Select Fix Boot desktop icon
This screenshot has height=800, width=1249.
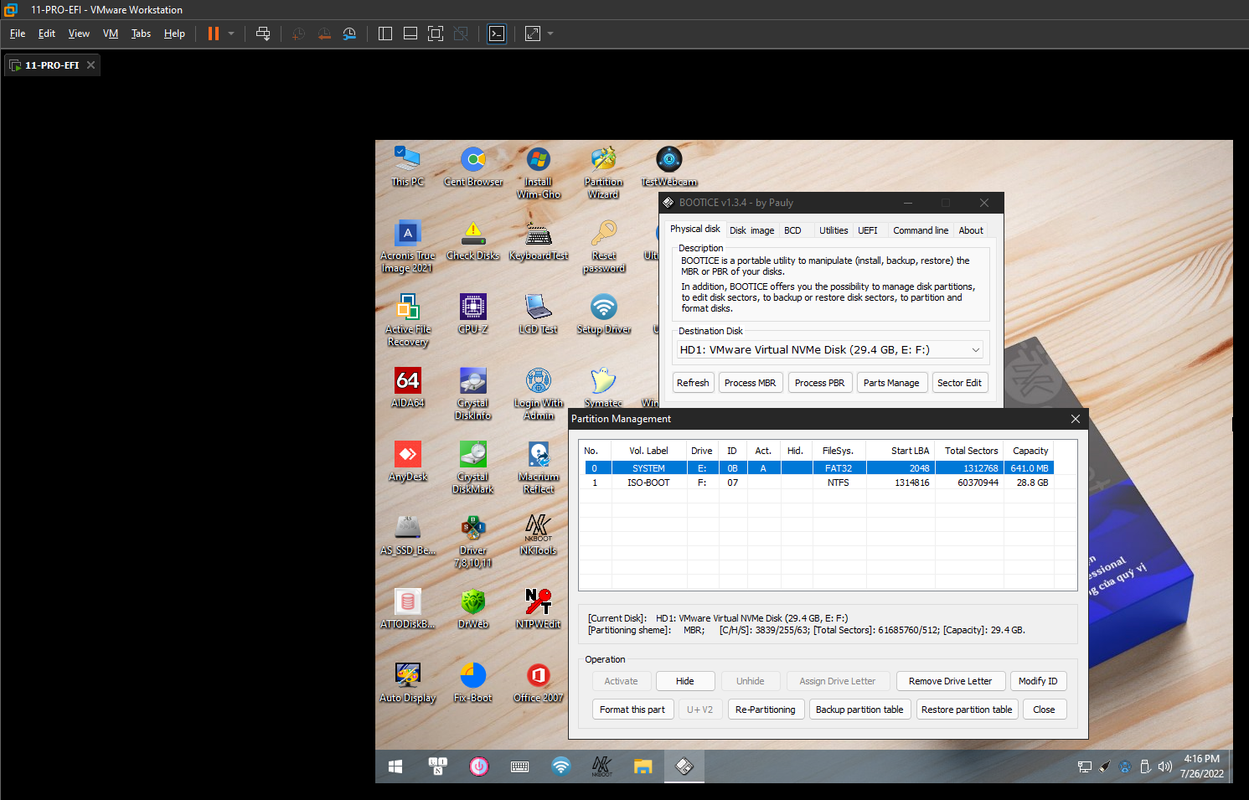tap(473, 683)
